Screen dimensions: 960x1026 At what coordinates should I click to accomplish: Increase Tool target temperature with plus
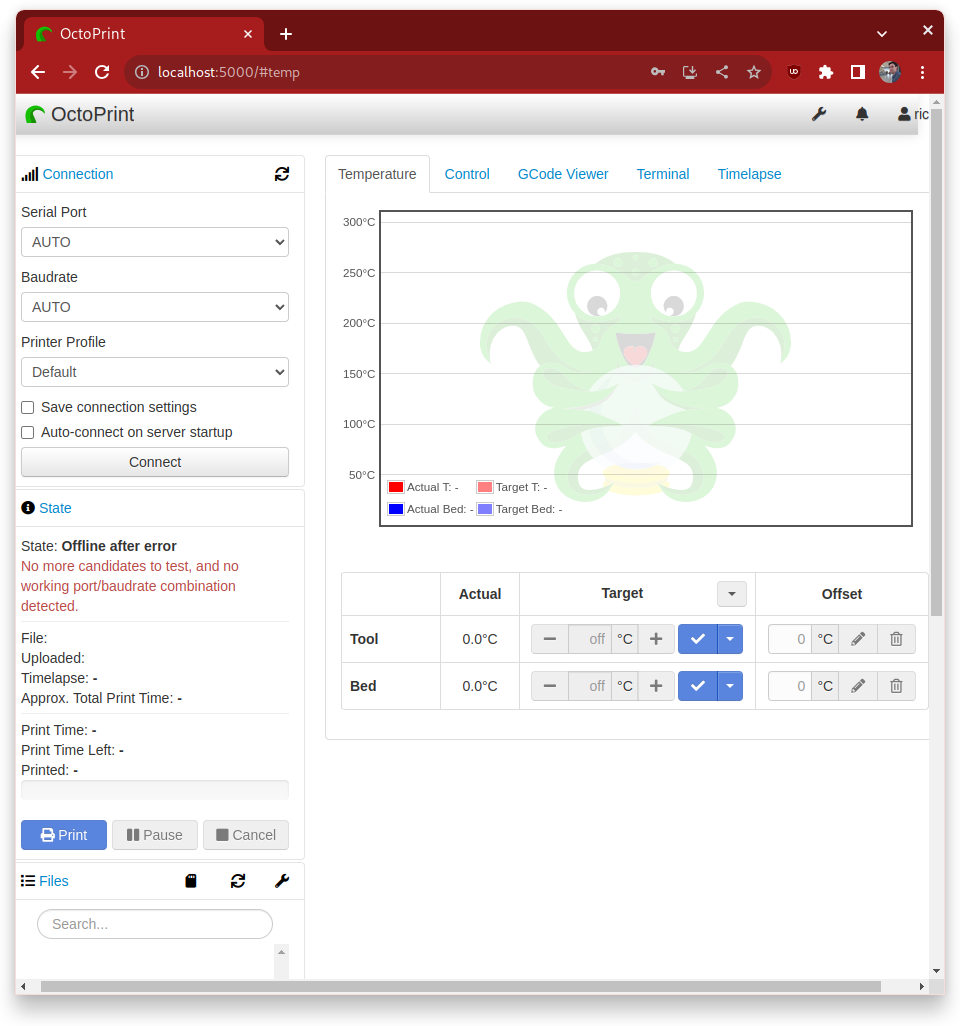pyautogui.click(x=656, y=639)
